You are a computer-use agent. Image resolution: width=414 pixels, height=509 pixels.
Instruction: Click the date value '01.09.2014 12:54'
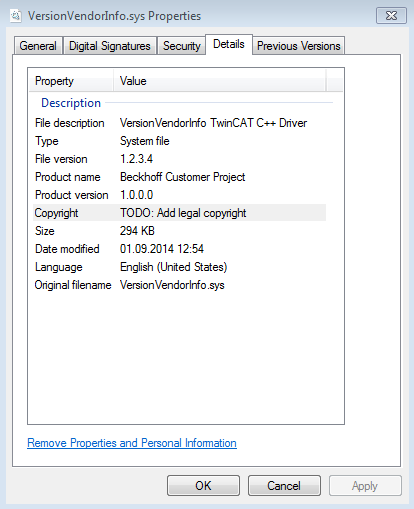pos(162,249)
